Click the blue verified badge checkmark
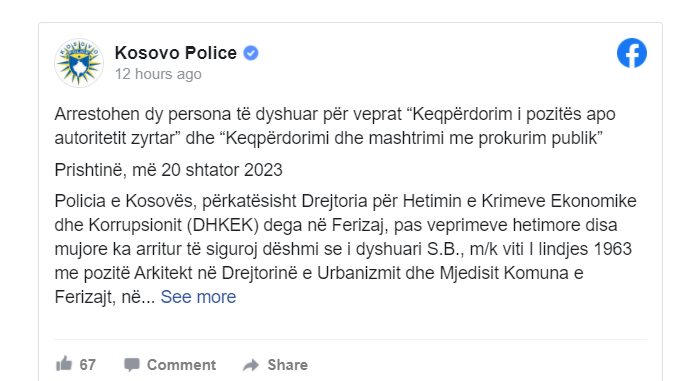 point(251,53)
